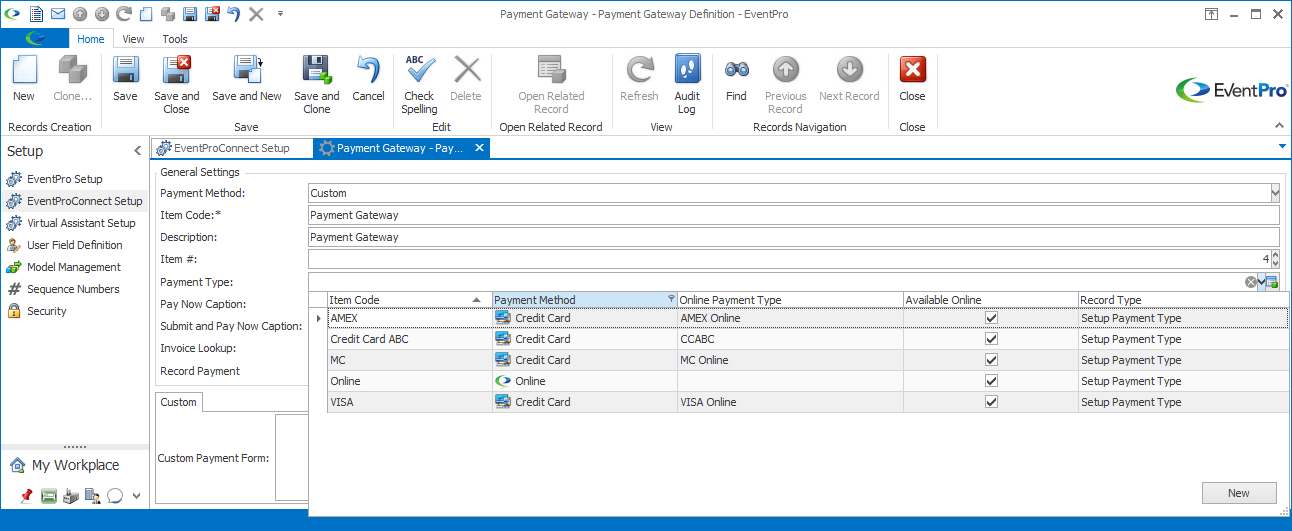Select the Custom tab
The height and width of the screenshot is (531, 1292).
pyautogui.click(x=179, y=402)
